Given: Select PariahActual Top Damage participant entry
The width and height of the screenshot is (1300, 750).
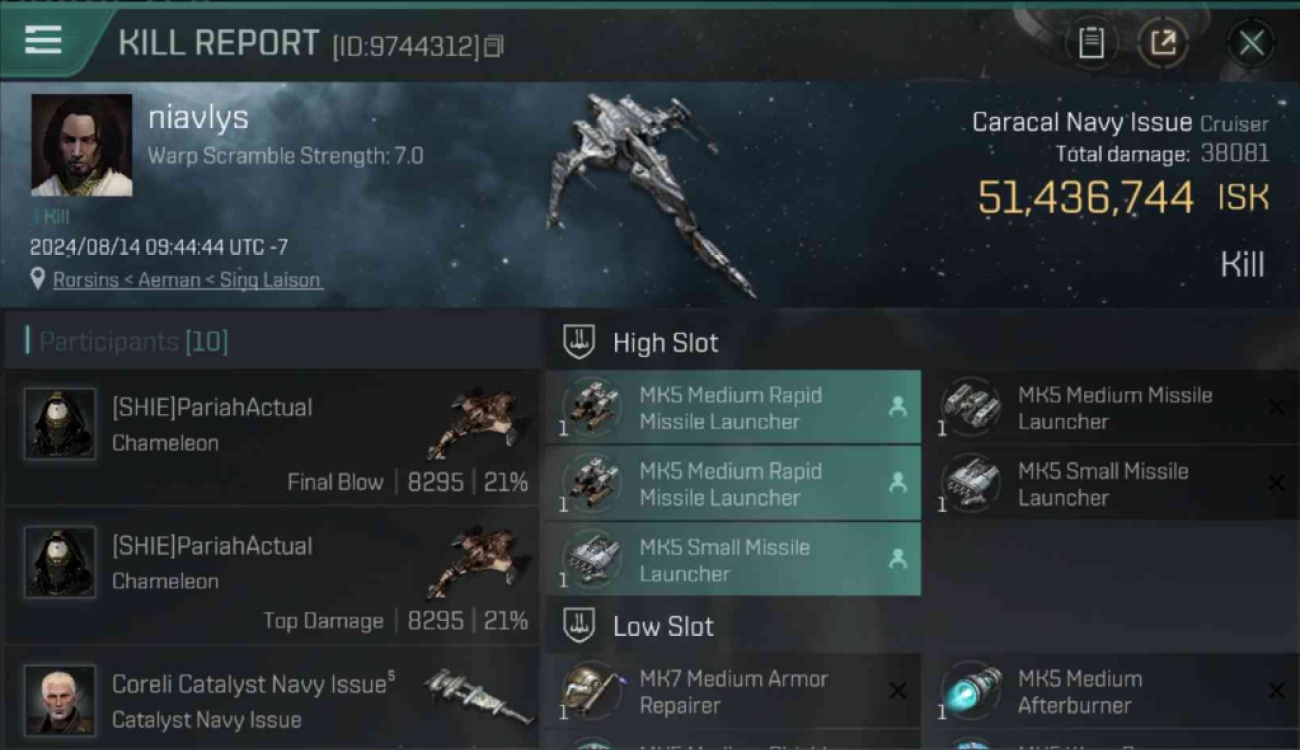Looking at the screenshot, I should [272, 577].
